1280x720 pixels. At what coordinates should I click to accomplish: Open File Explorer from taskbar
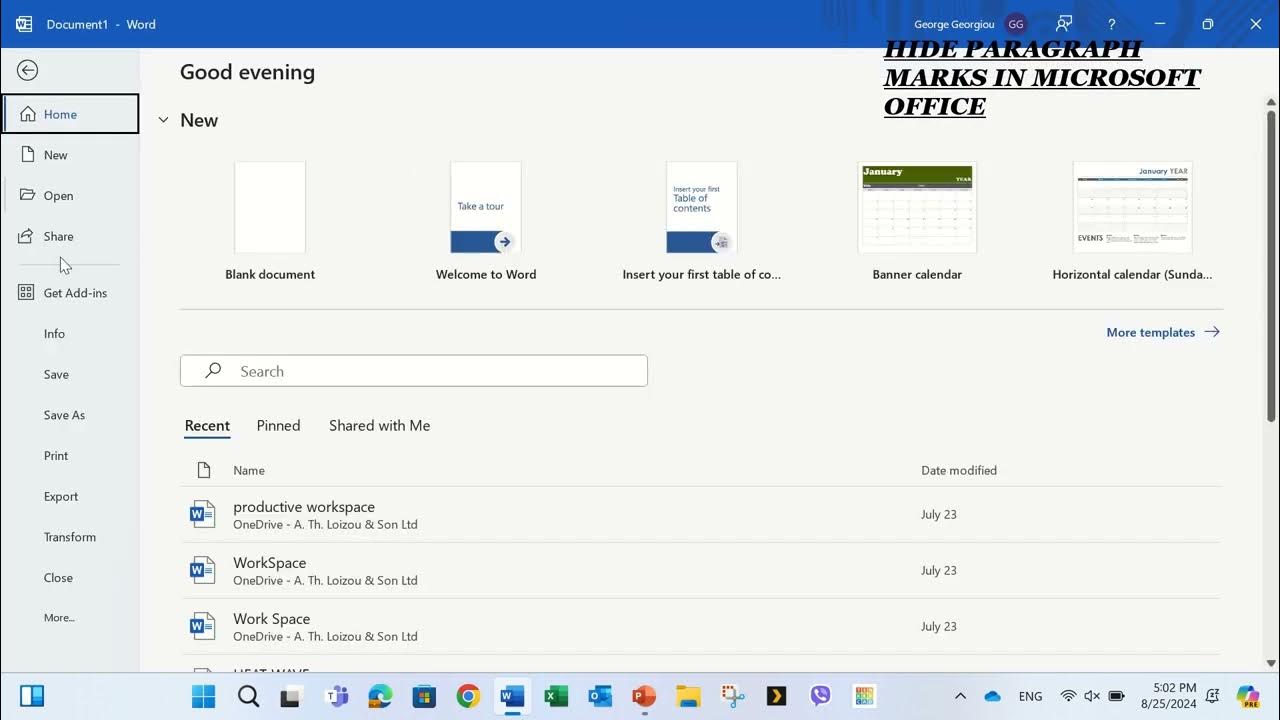tap(688, 696)
